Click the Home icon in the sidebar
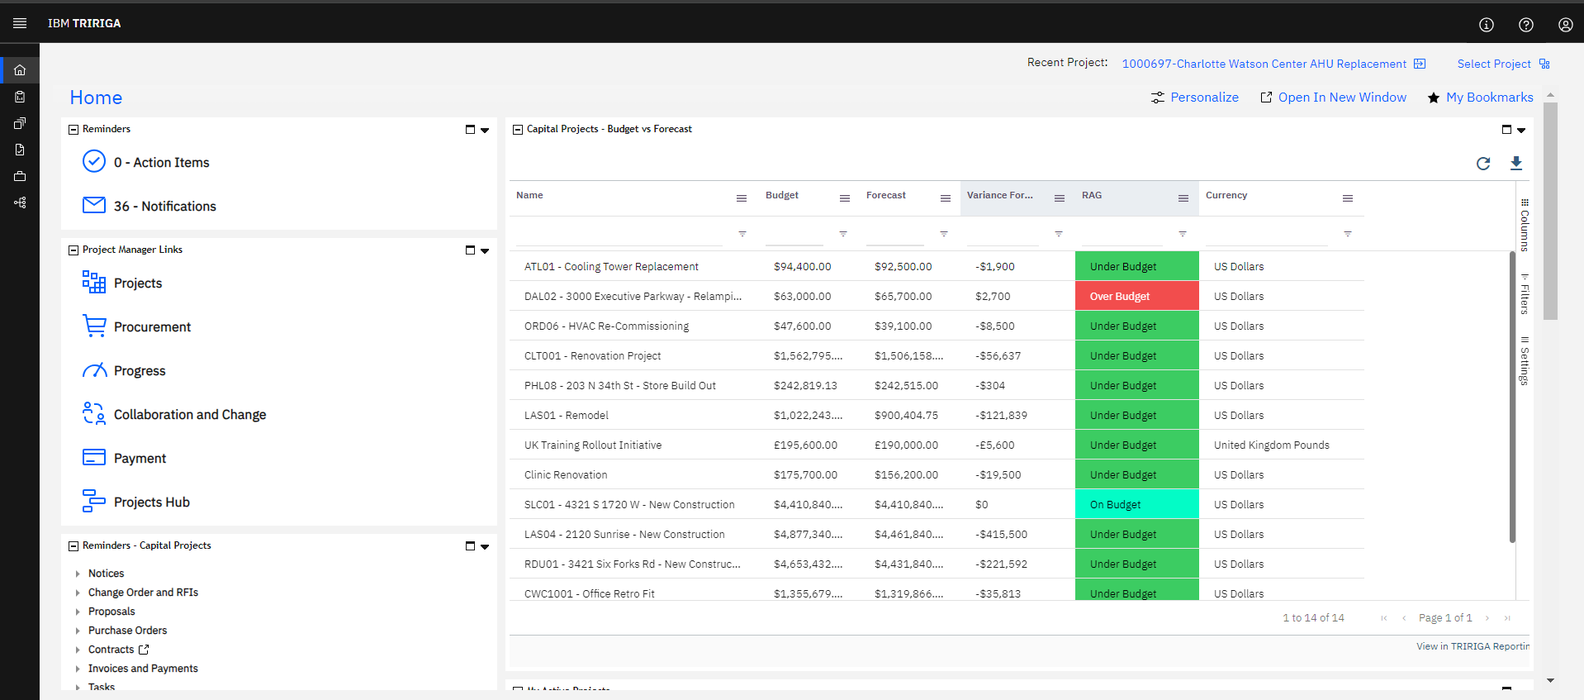This screenshot has height=700, width=1584. point(19,70)
